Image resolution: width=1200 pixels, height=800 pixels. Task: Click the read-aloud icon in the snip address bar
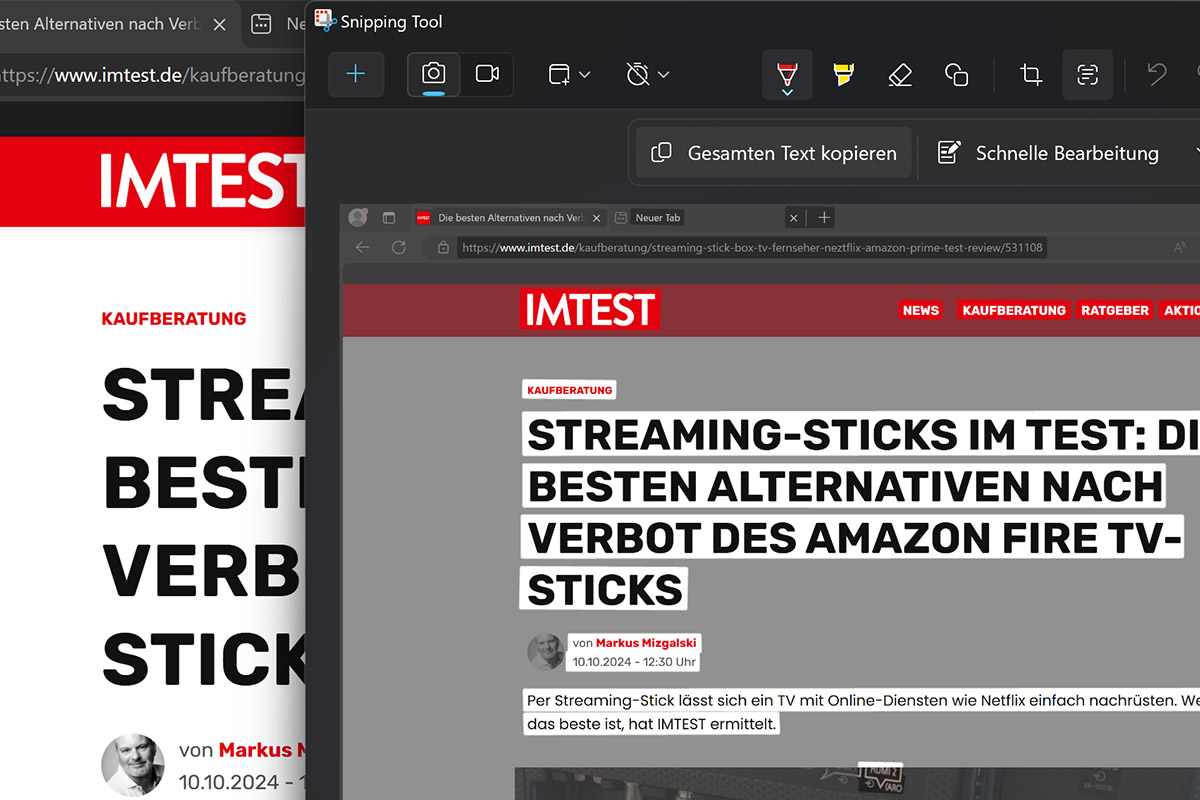tap(1180, 247)
